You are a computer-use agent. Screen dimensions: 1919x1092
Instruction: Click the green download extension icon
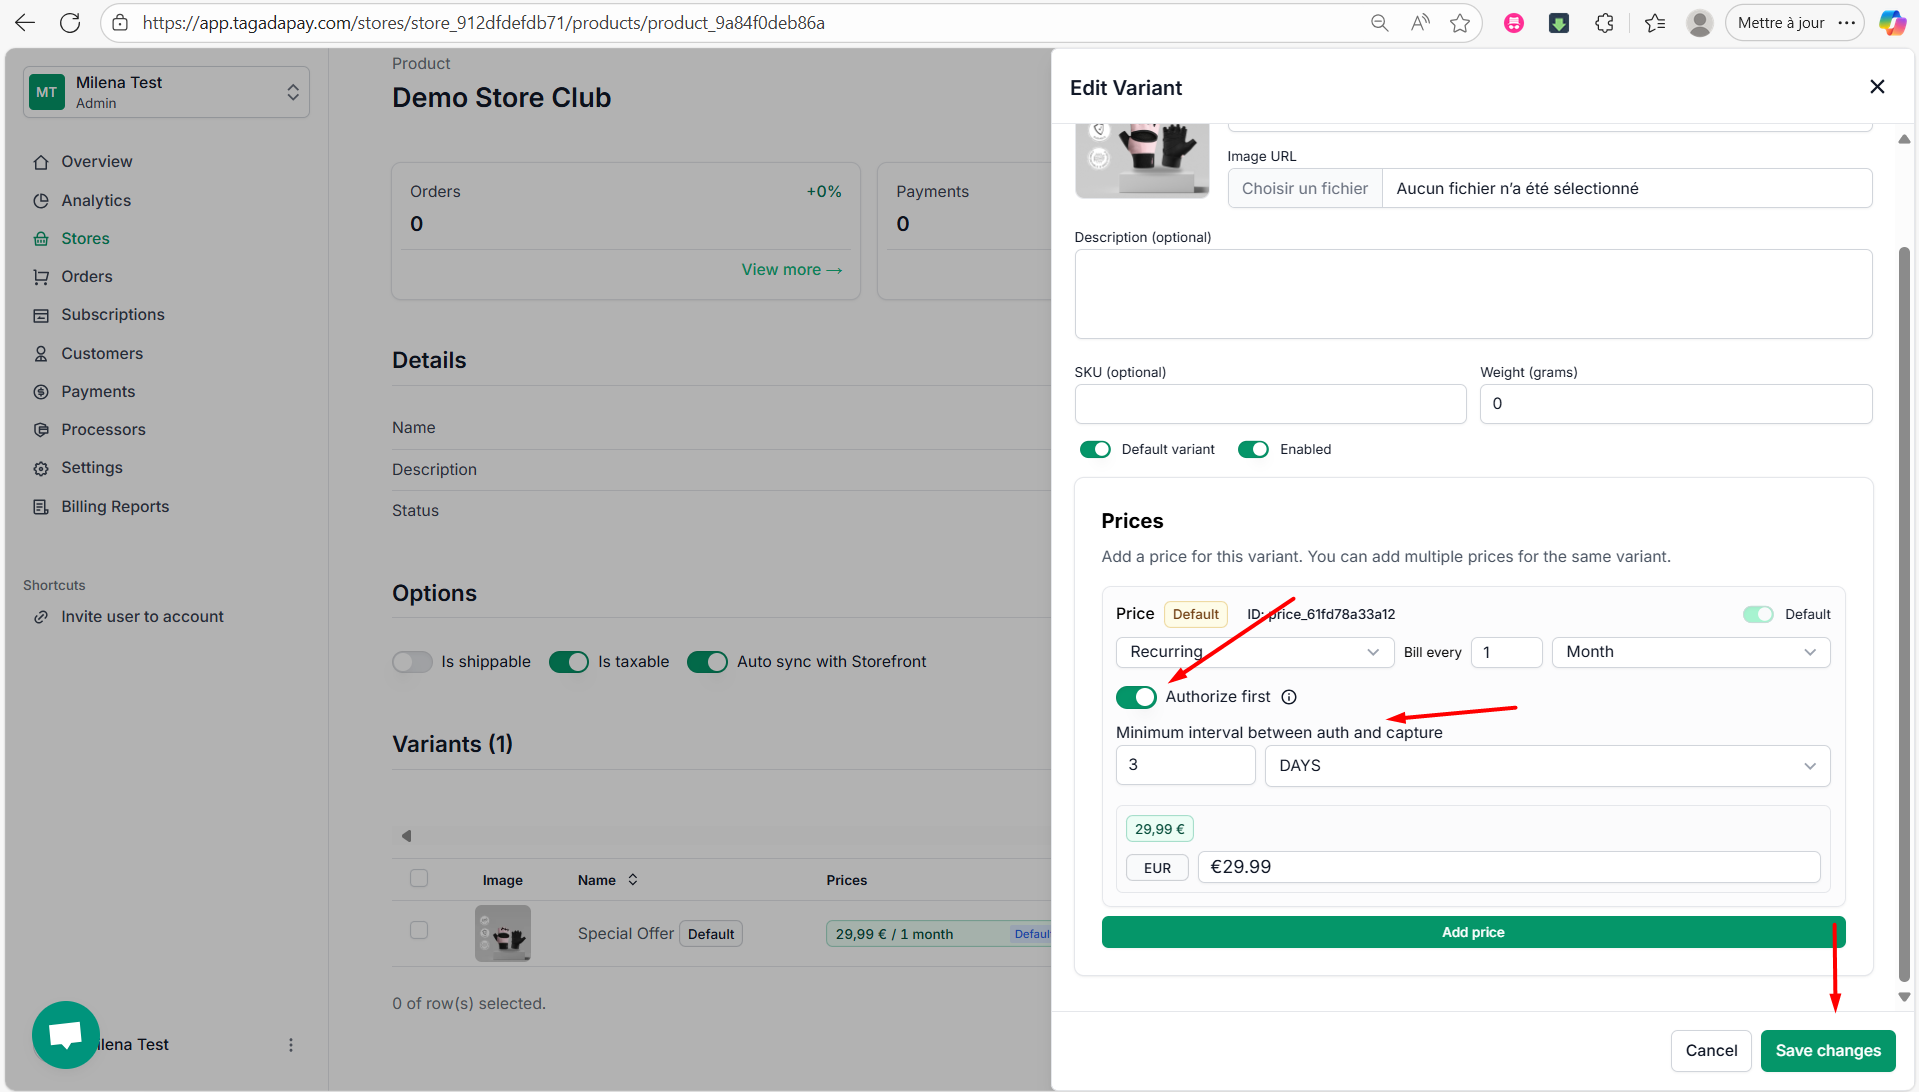[1559, 23]
